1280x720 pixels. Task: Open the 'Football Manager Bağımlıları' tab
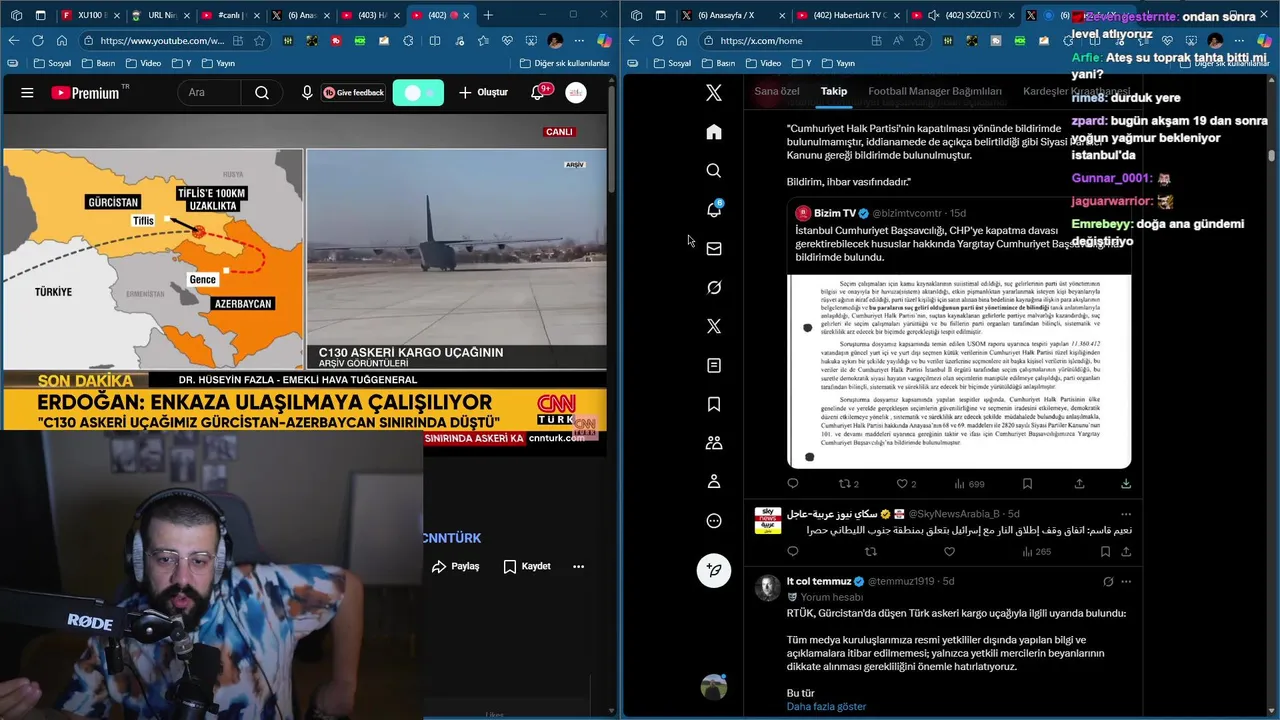pos(935,91)
